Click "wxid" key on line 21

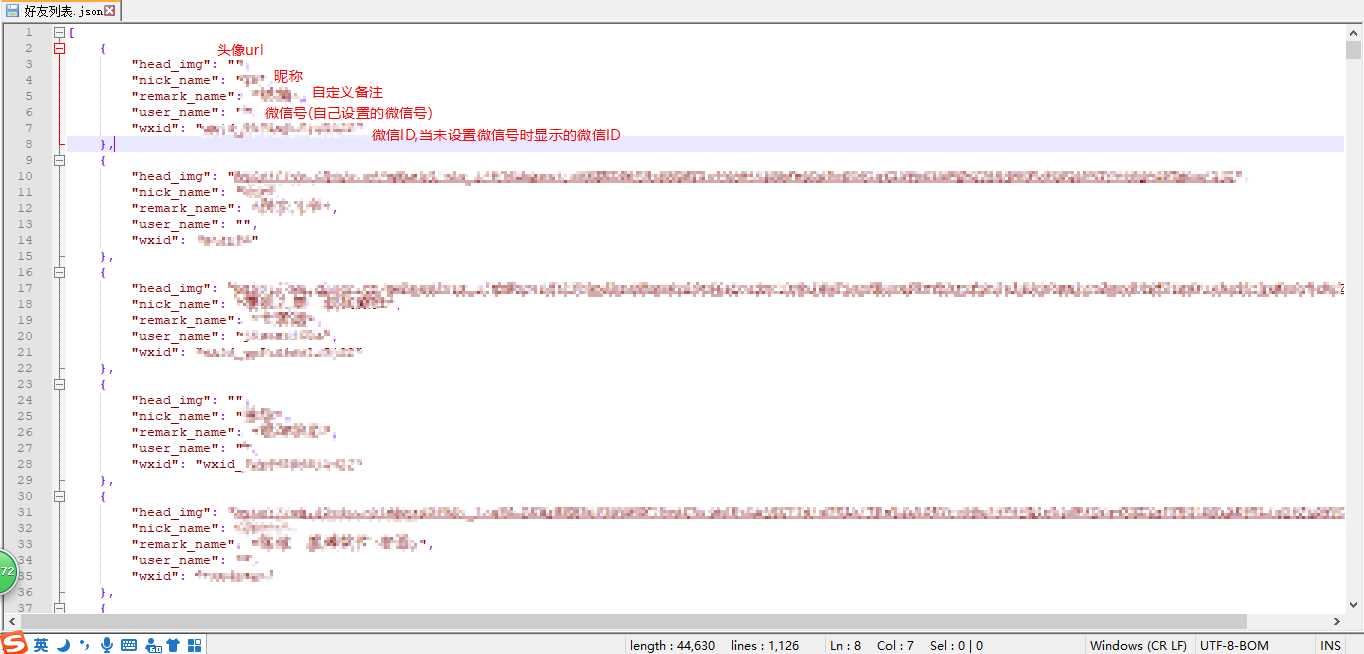click(x=156, y=352)
